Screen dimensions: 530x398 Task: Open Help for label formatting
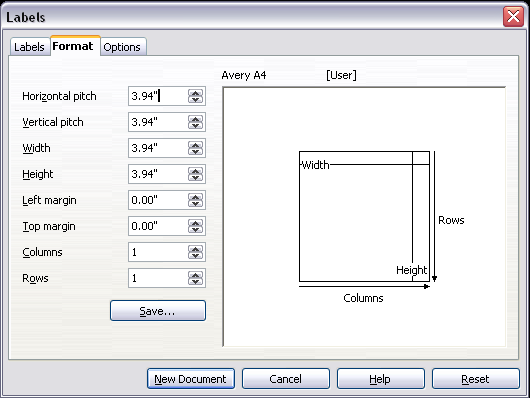381,379
